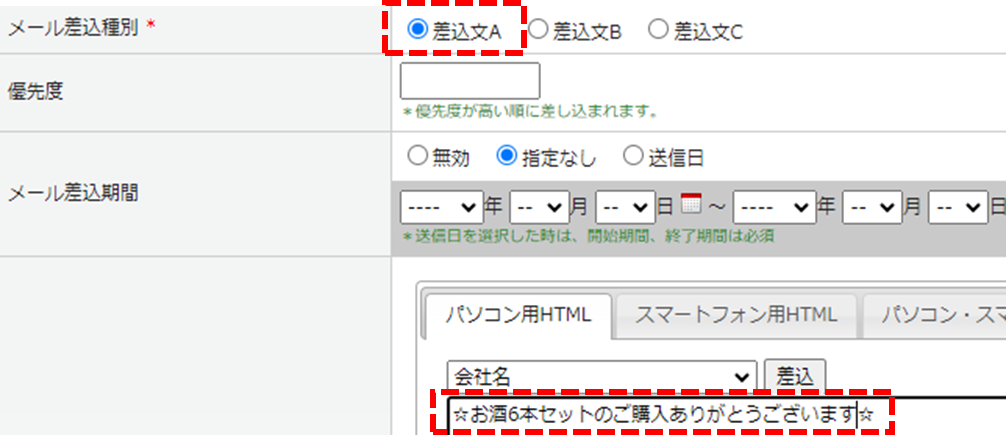Image resolution: width=1006 pixels, height=435 pixels.
Task: Open the end month dropdown
Action: coord(872,207)
